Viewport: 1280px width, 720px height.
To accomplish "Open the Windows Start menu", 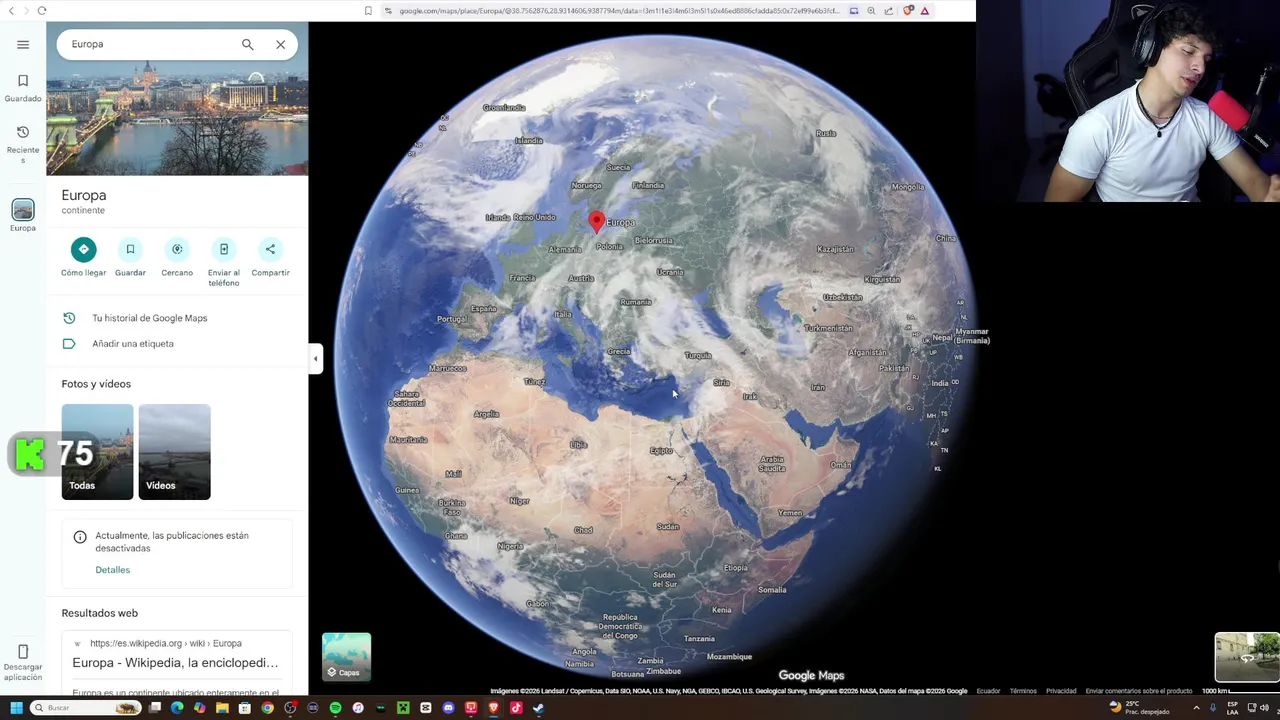I will pos(16,708).
